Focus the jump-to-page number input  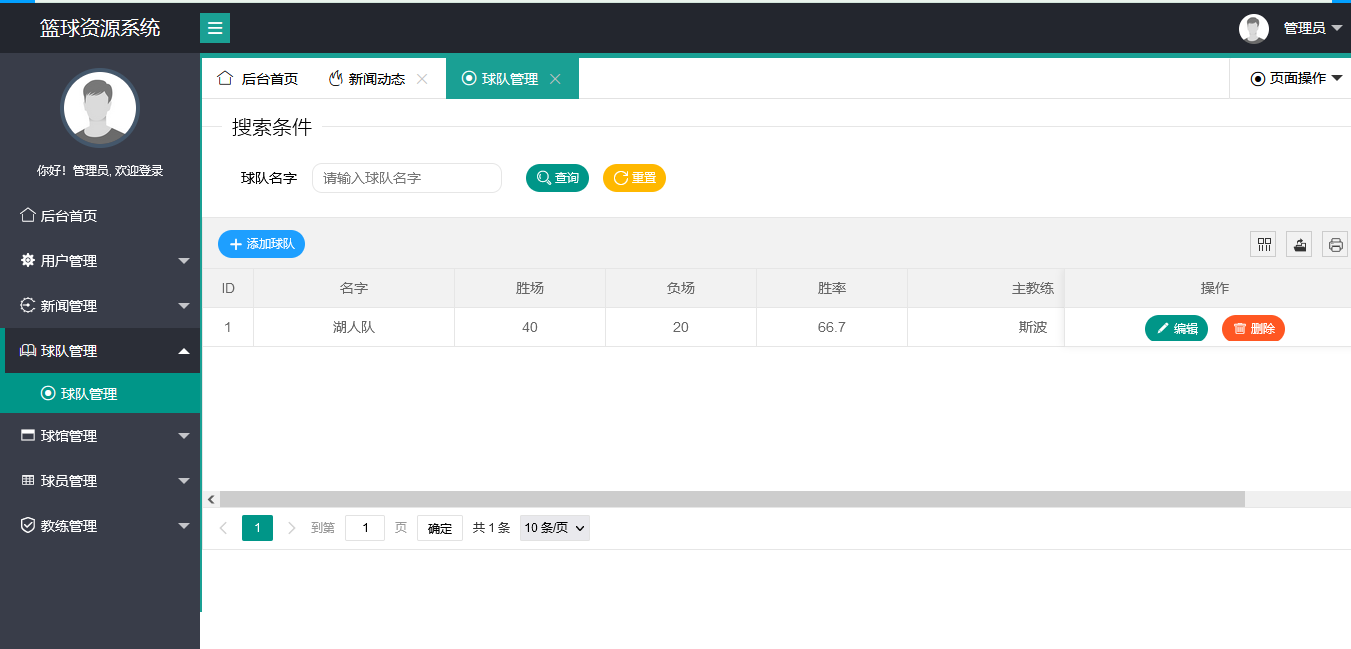point(365,528)
